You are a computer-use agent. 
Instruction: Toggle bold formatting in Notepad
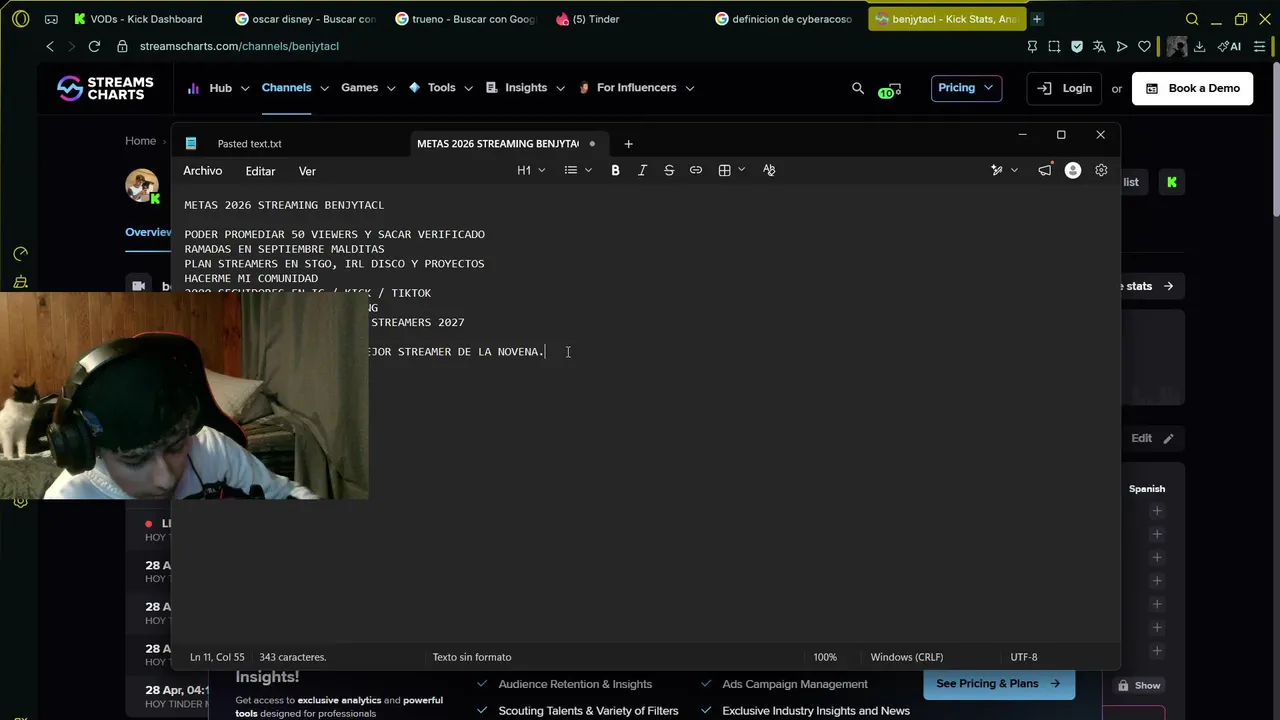(x=615, y=170)
